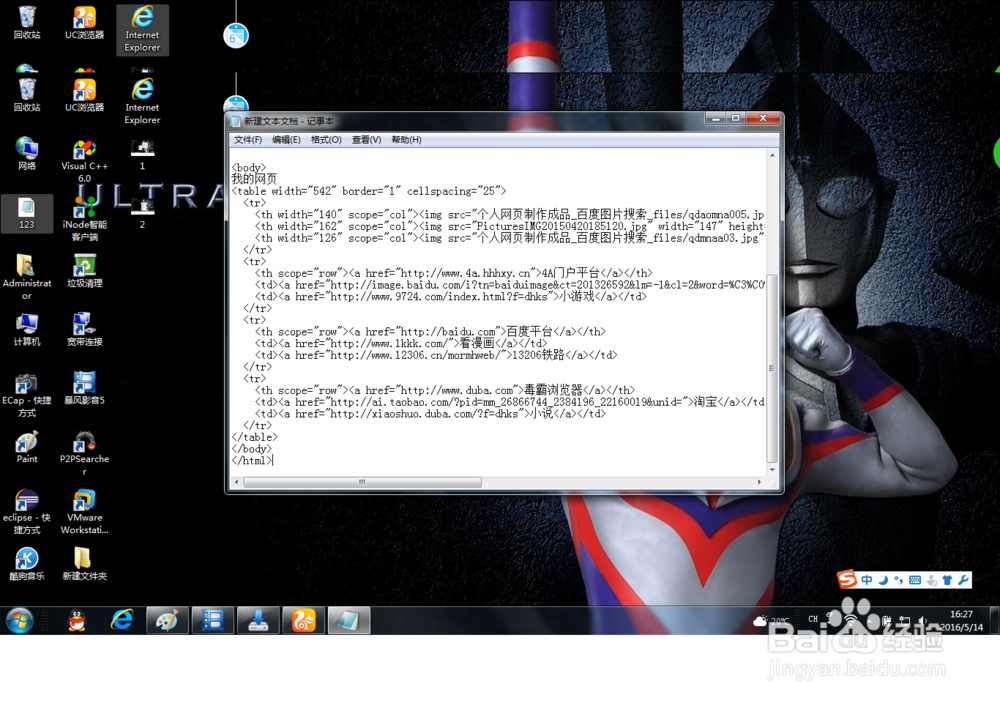
Task: Switch to Notepad taskbar button
Action: [x=349, y=620]
